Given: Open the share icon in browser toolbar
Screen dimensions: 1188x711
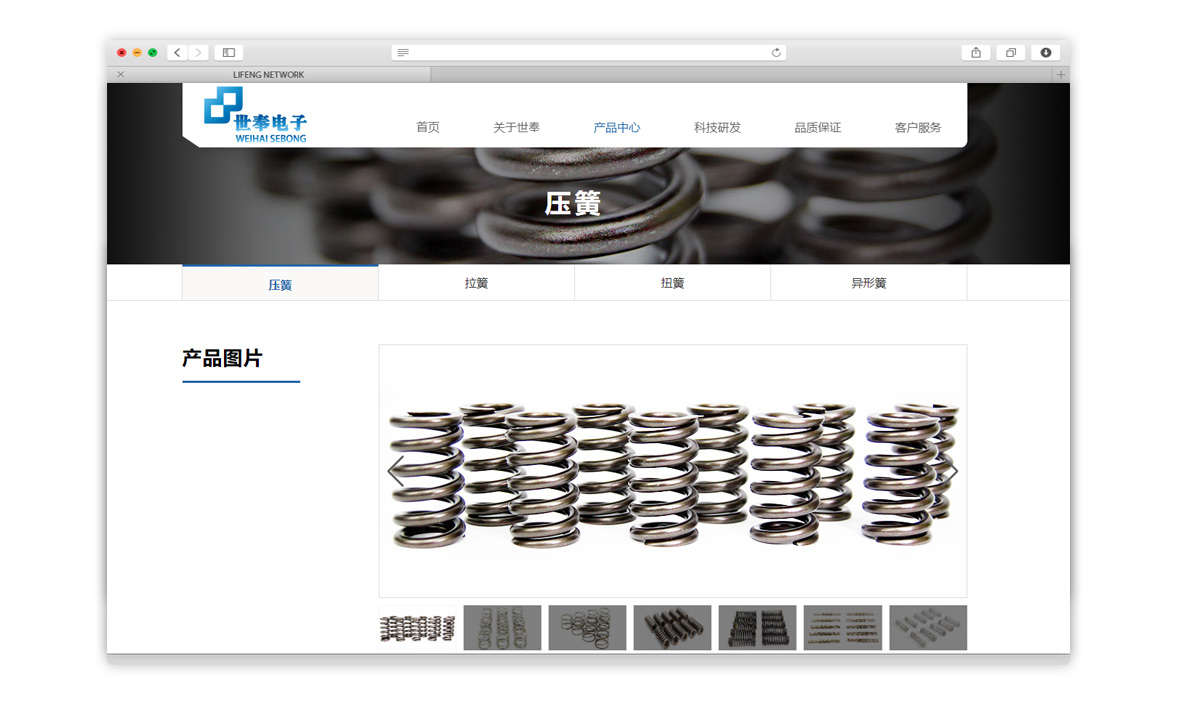Looking at the screenshot, I should coord(976,52).
